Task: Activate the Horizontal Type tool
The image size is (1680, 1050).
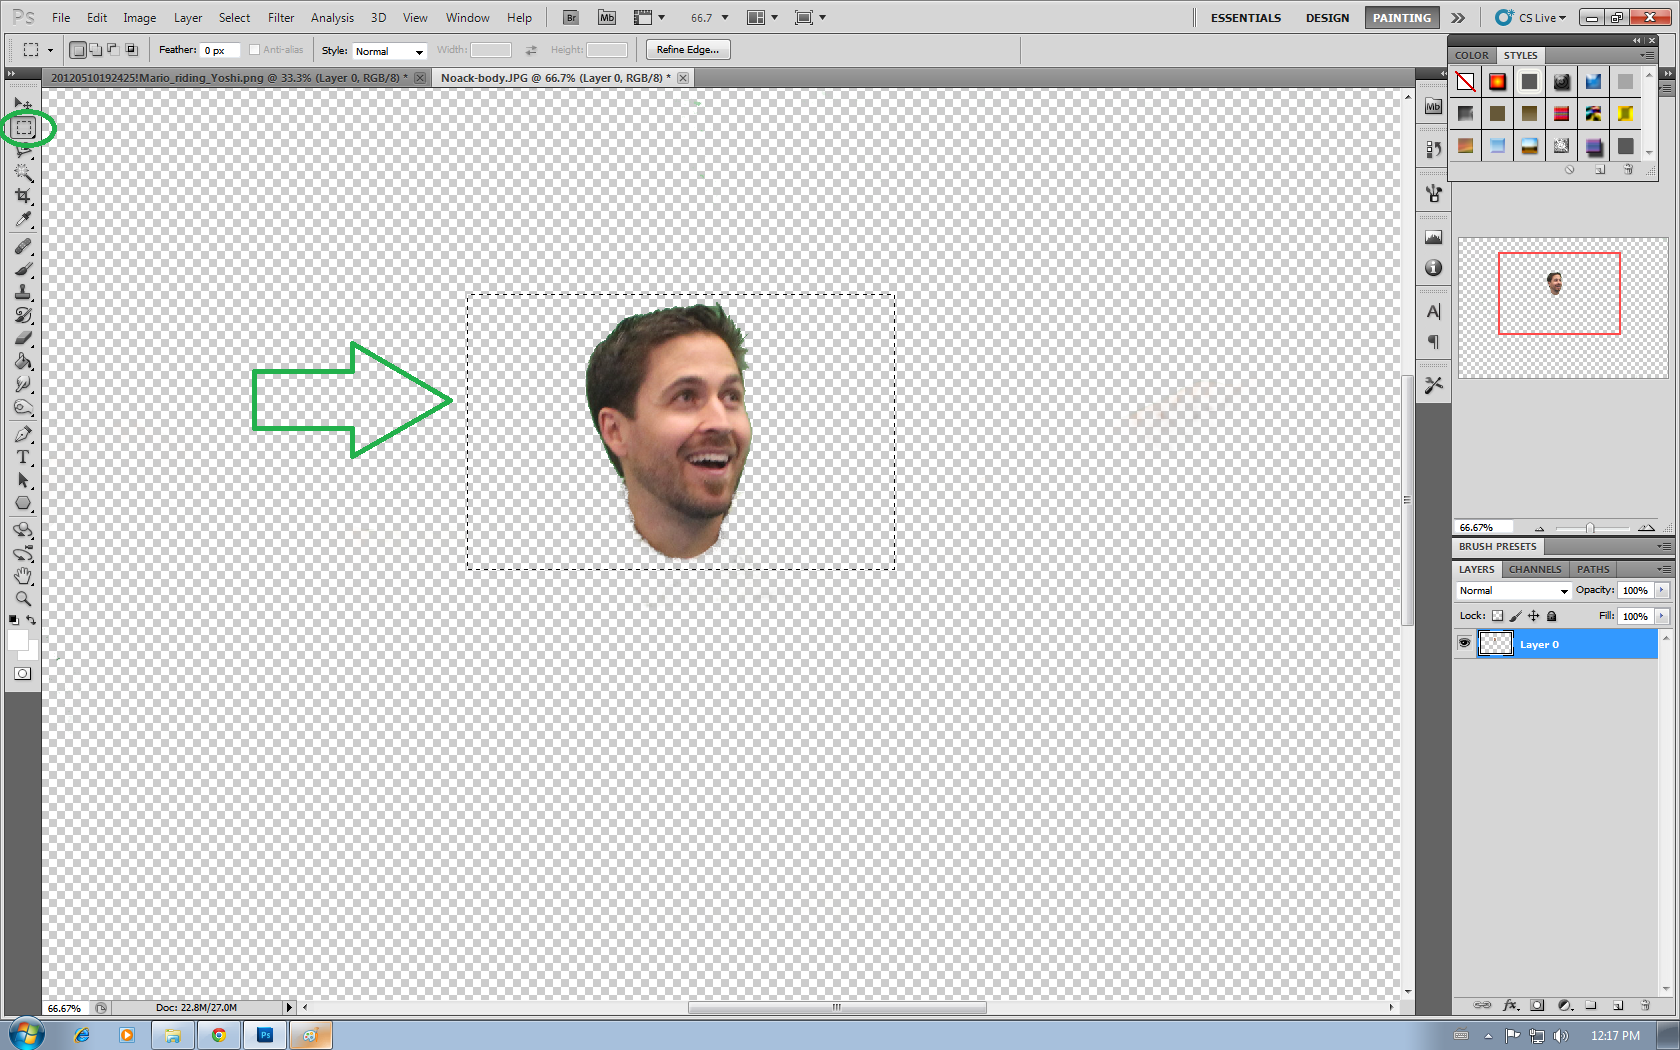Action: click(24, 457)
